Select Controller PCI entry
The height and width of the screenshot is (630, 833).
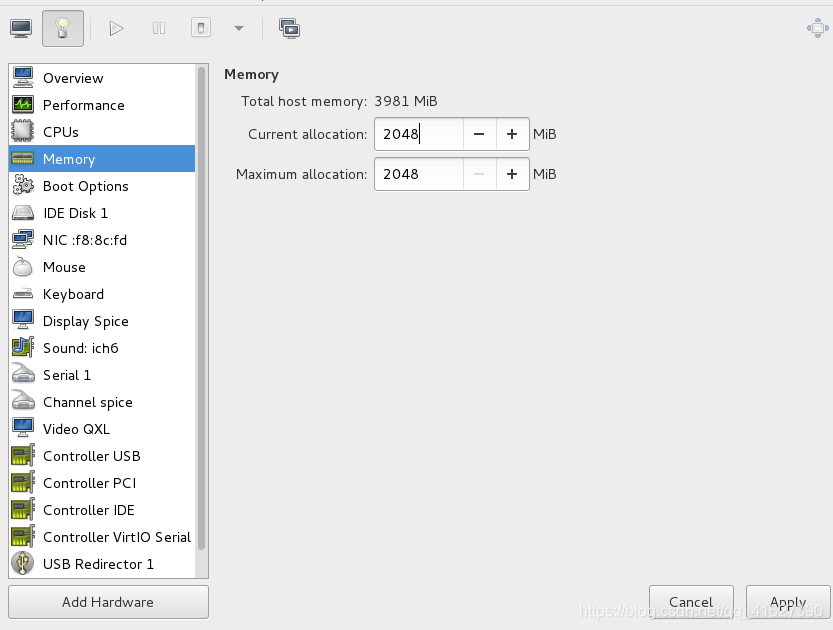[102, 483]
